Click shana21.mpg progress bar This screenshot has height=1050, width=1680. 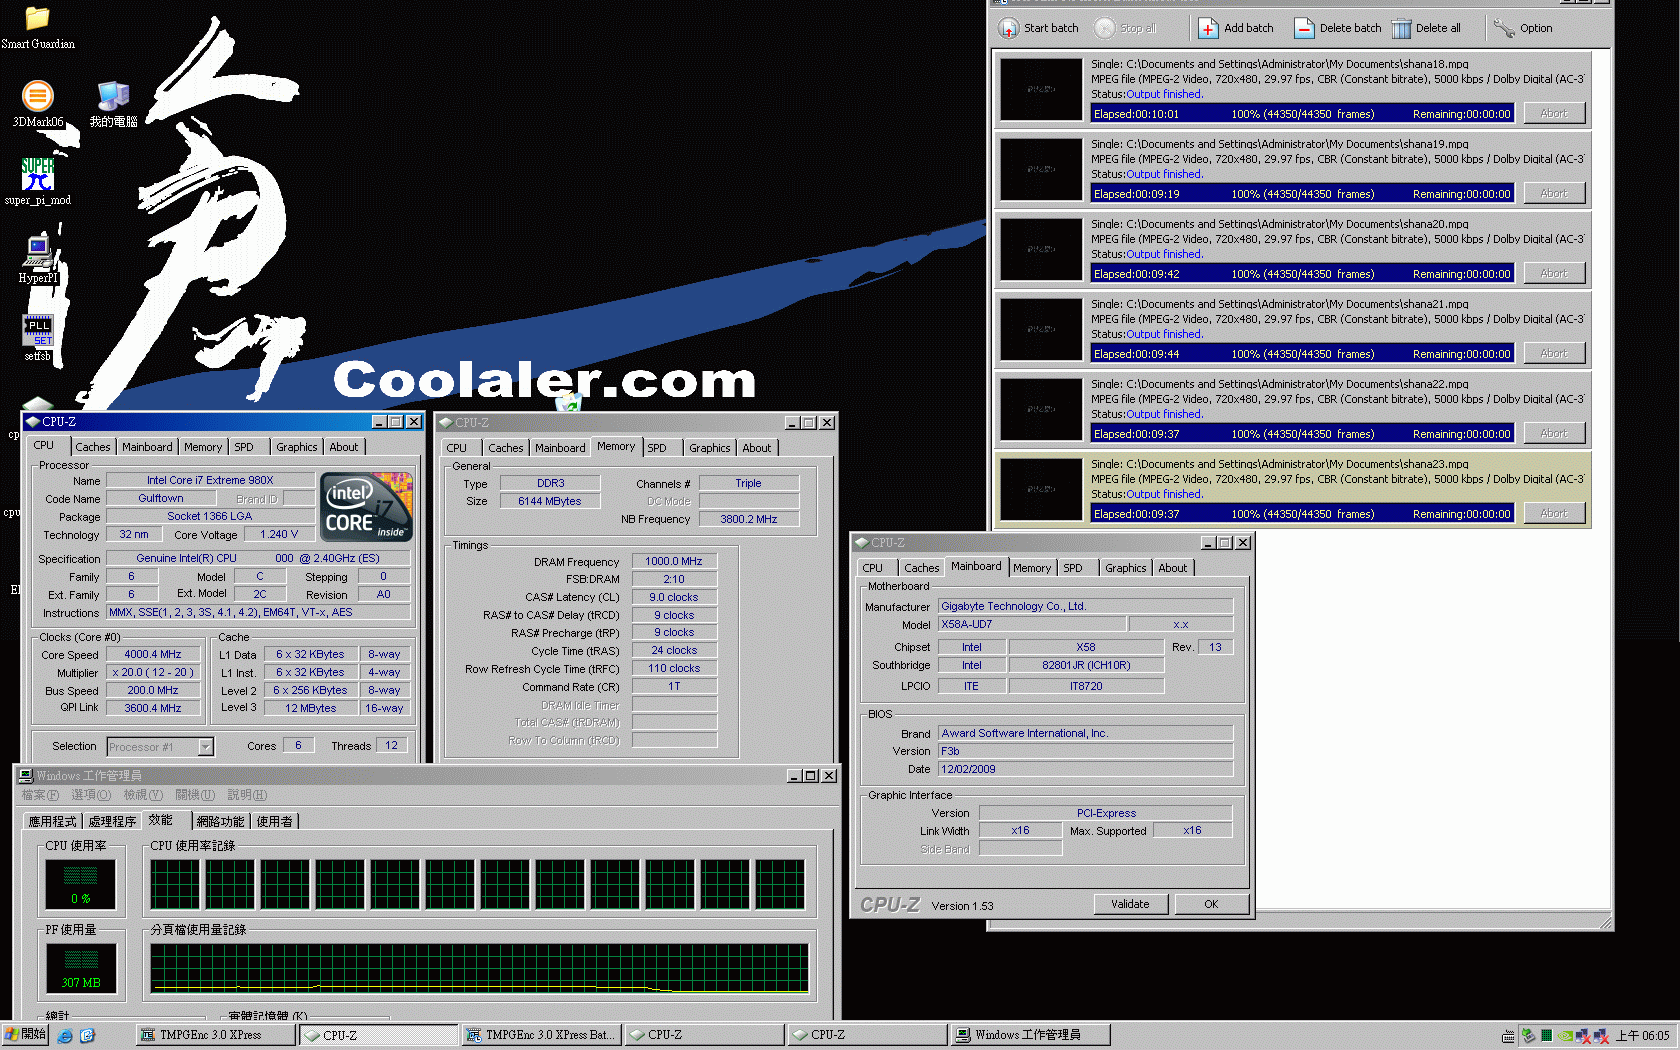coord(1302,354)
